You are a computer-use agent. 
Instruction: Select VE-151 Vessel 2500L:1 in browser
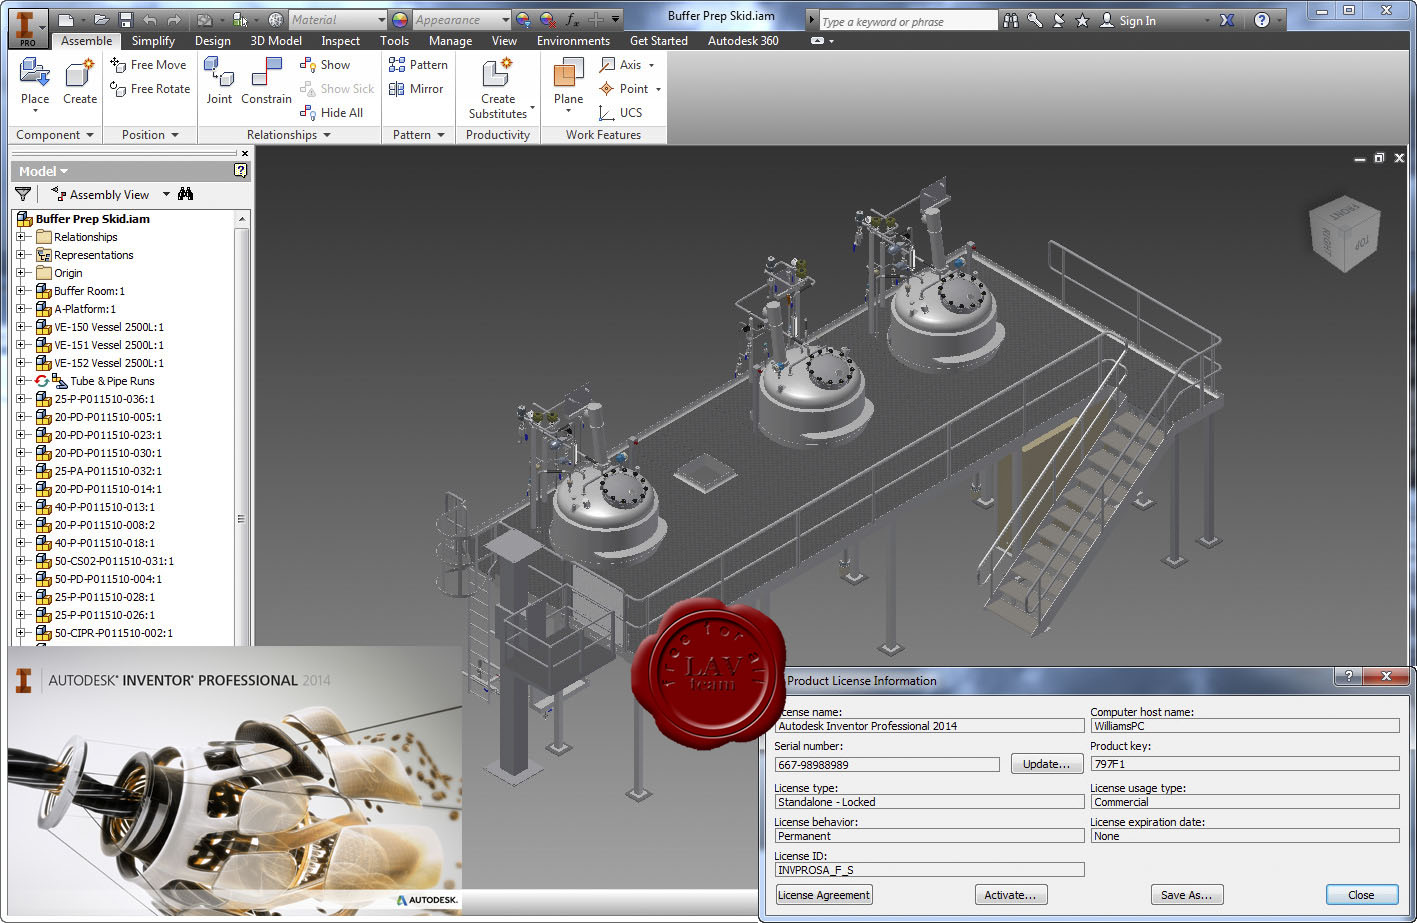pos(108,345)
